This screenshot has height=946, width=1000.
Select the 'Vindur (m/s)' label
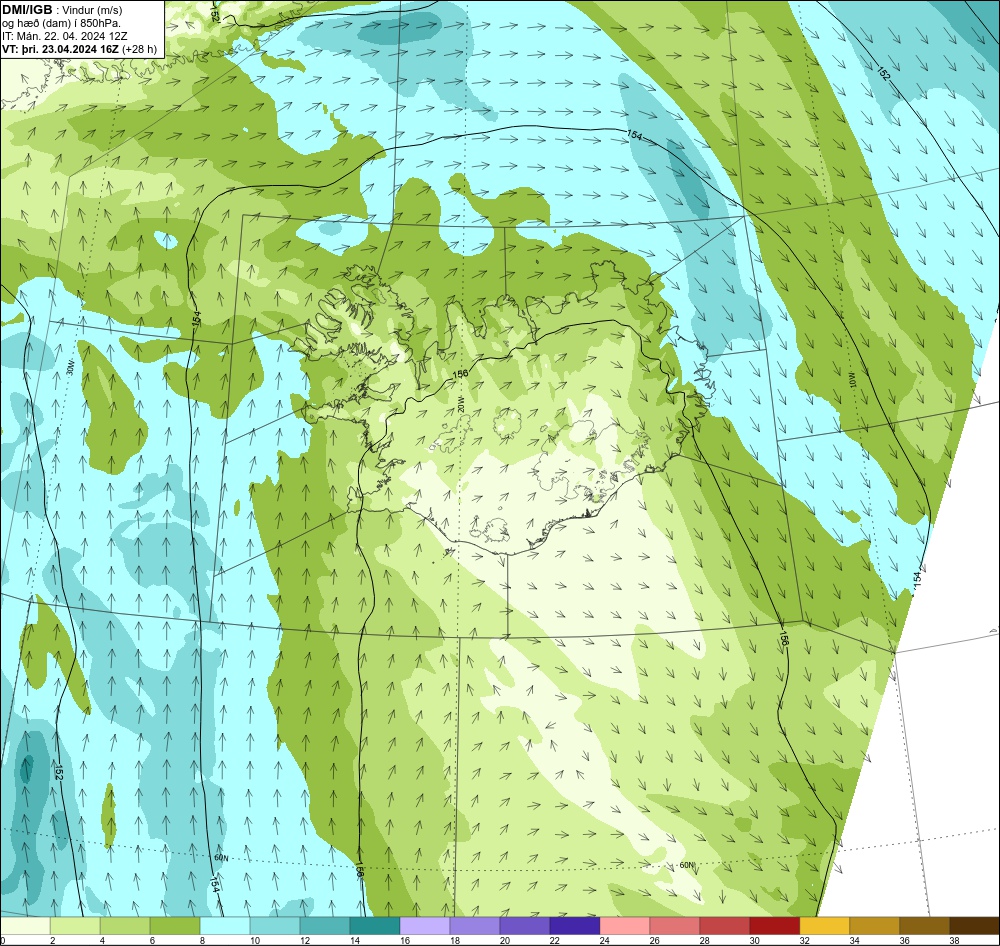(93, 10)
